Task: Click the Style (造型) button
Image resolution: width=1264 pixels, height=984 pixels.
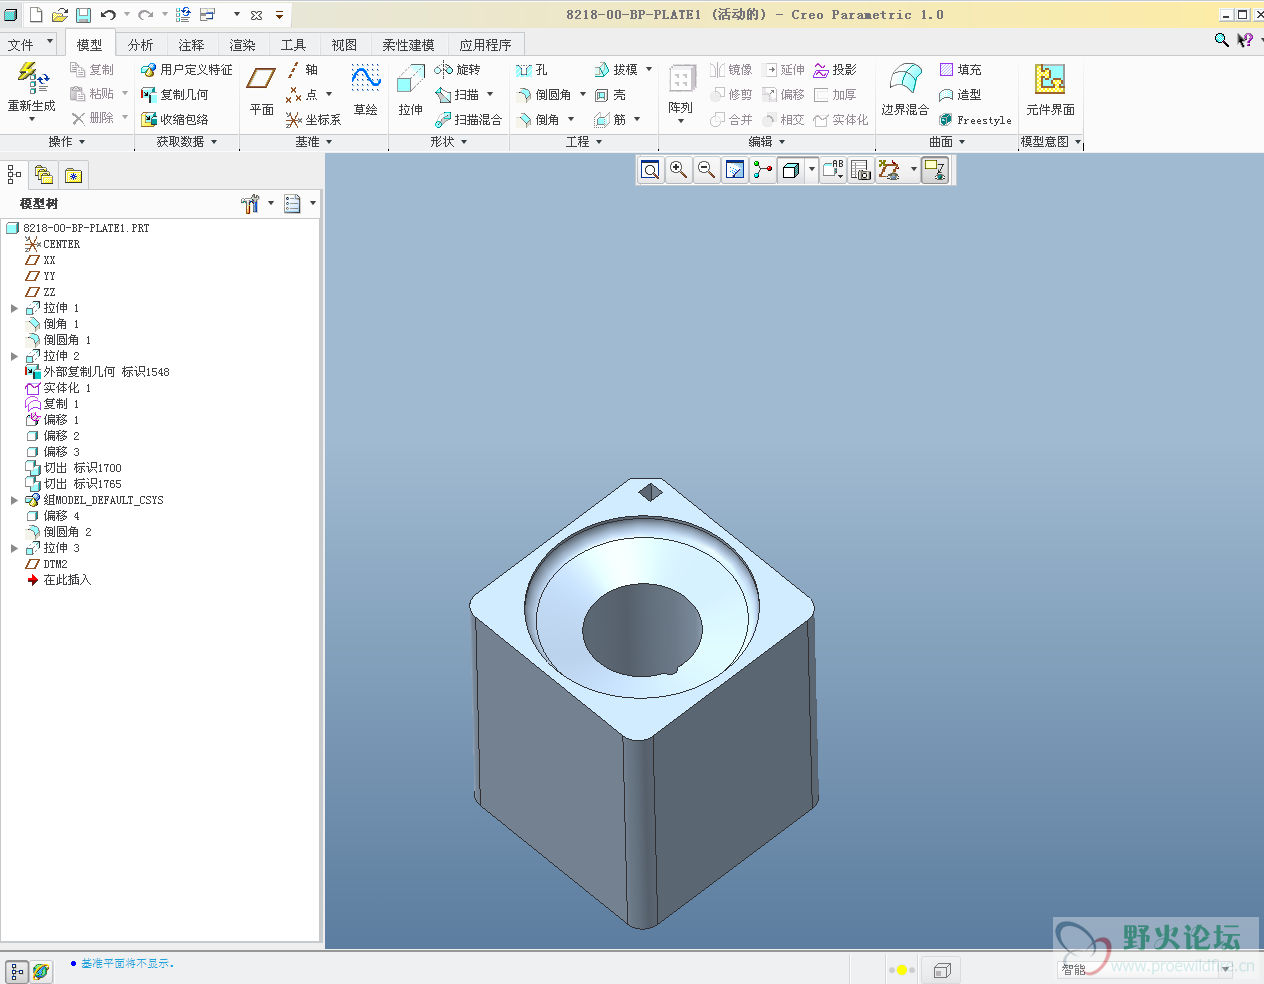Action: click(x=960, y=94)
